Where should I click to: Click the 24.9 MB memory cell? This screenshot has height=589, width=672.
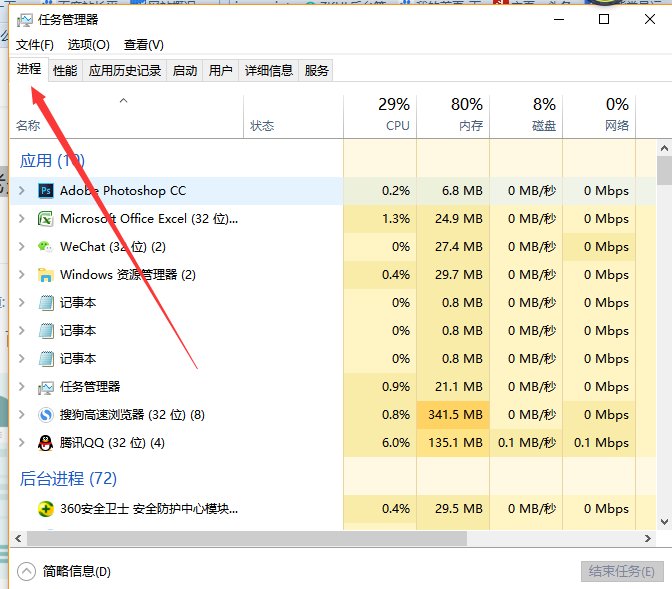[x=453, y=219]
